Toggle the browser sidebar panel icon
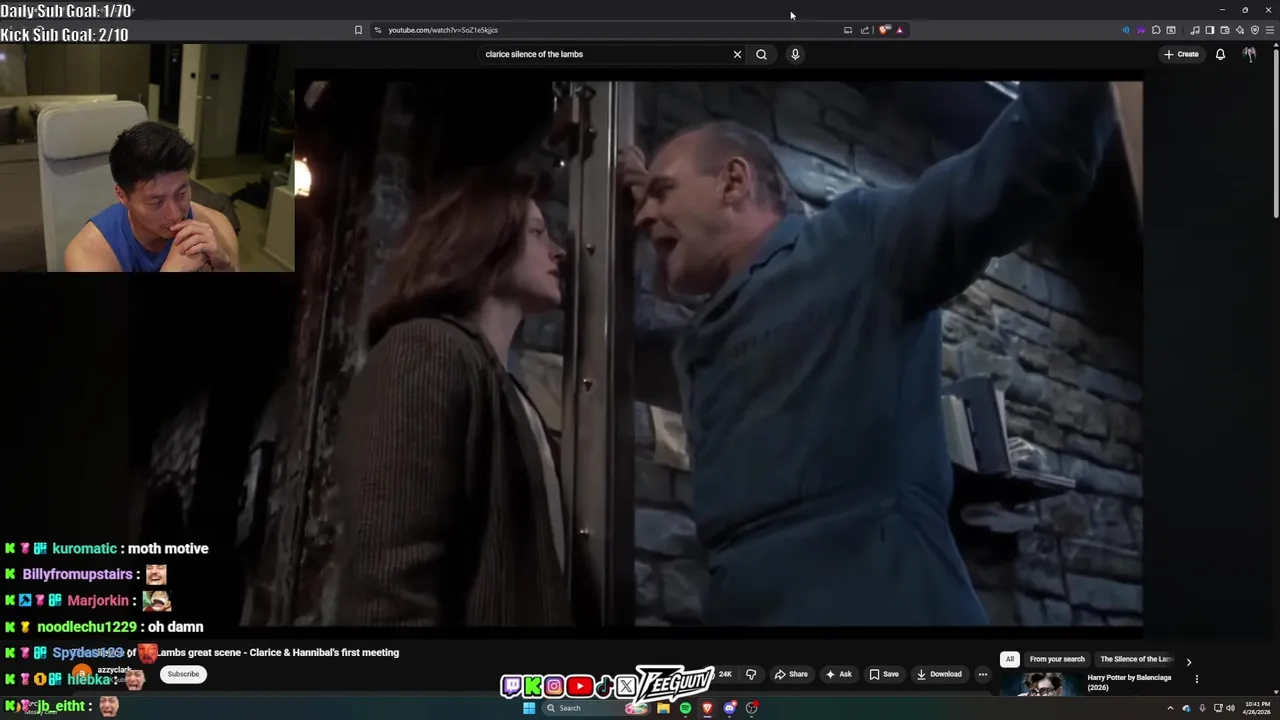Image resolution: width=1280 pixels, height=720 pixels. pyautogui.click(x=1210, y=30)
